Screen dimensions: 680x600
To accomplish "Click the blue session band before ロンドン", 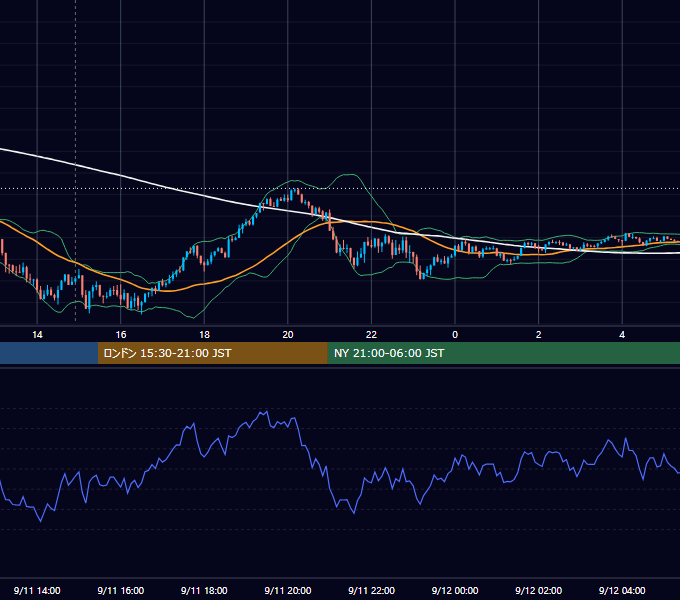I will [x=49, y=353].
